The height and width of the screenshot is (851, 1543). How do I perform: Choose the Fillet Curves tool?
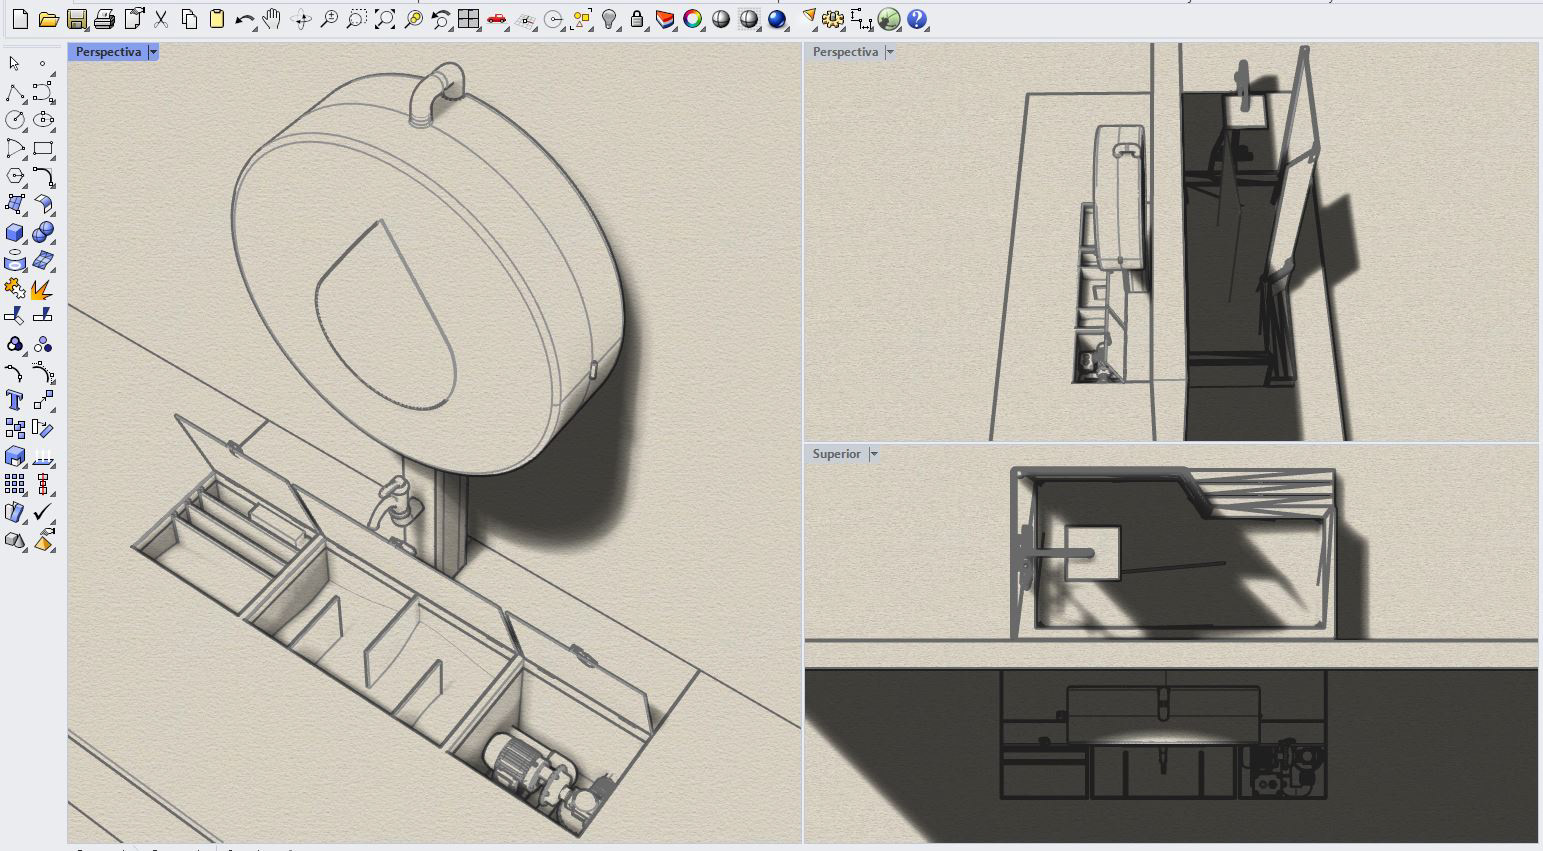tap(43, 177)
